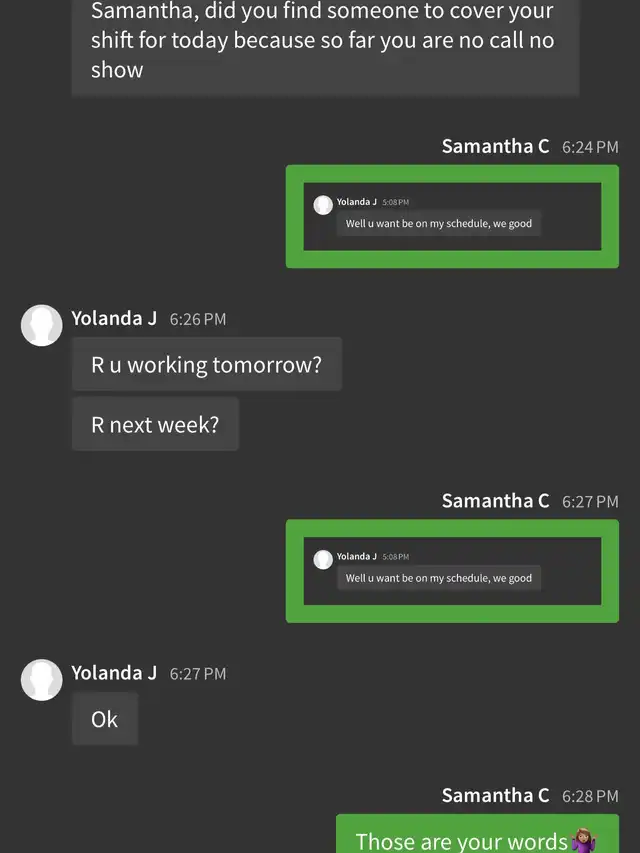Tap the 6:26 PM timestamp
The width and height of the screenshot is (640, 853).
coord(198,320)
